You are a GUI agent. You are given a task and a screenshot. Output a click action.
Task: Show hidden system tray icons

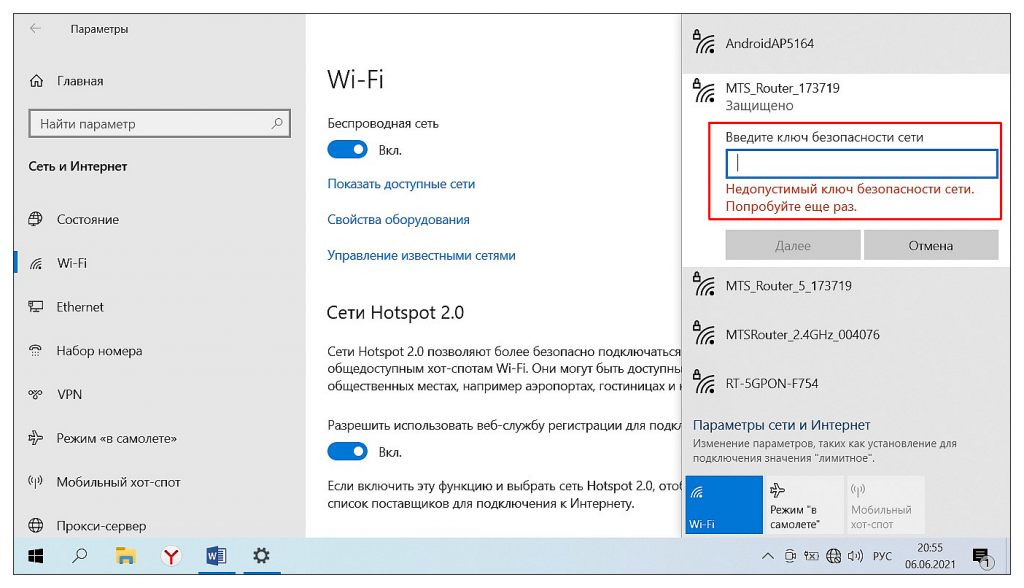tap(768, 556)
